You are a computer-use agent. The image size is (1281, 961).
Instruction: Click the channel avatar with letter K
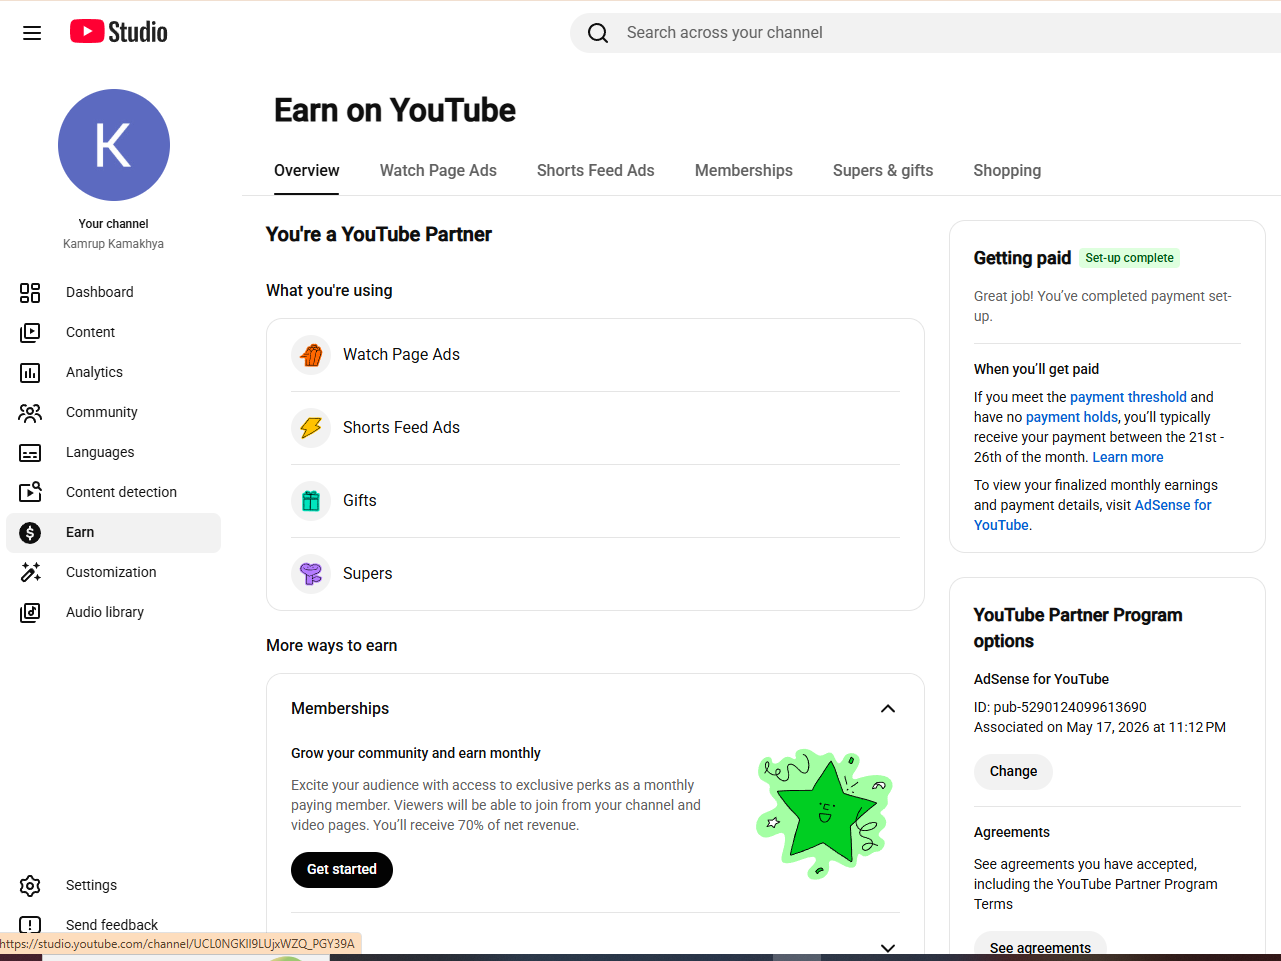(x=114, y=145)
